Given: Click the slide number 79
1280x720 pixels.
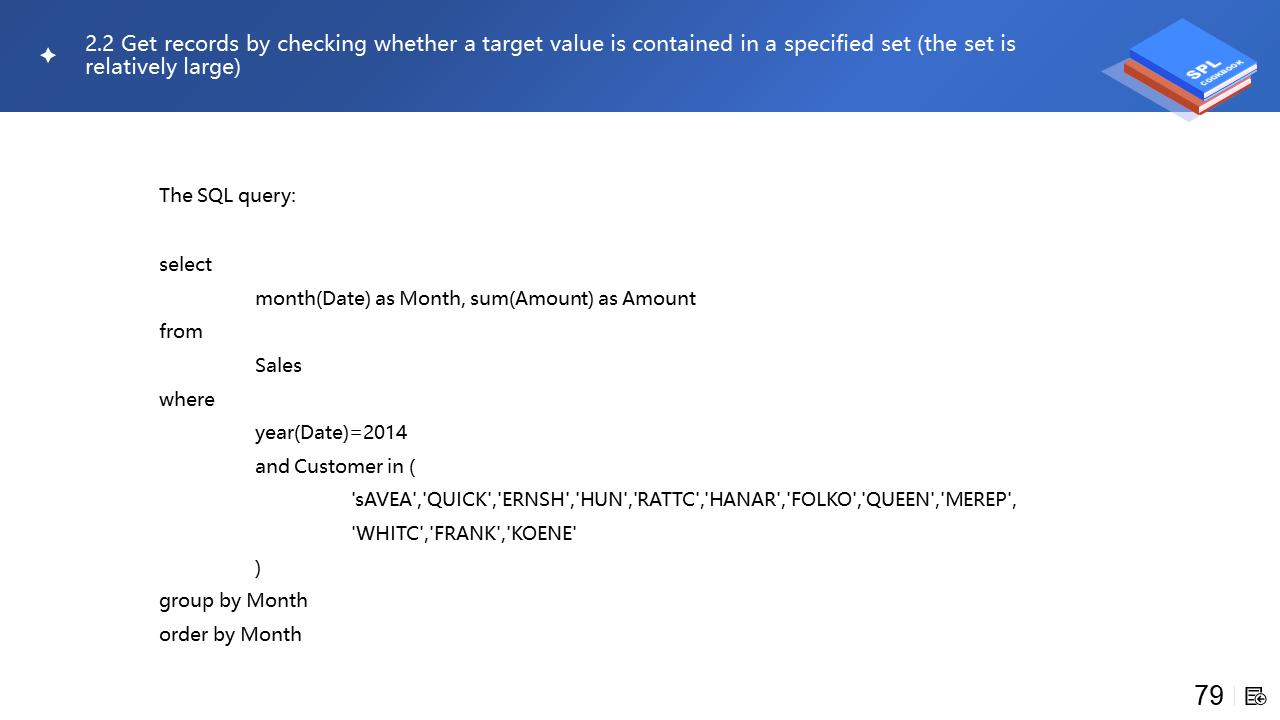Looking at the screenshot, I should [x=1209, y=696].
